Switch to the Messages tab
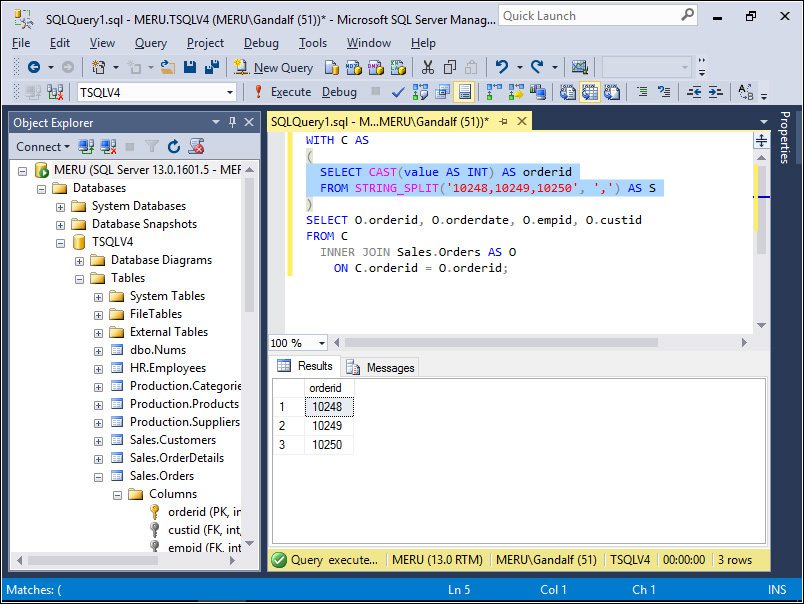Screen dimensions: 804x604 click(x=381, y=367)
